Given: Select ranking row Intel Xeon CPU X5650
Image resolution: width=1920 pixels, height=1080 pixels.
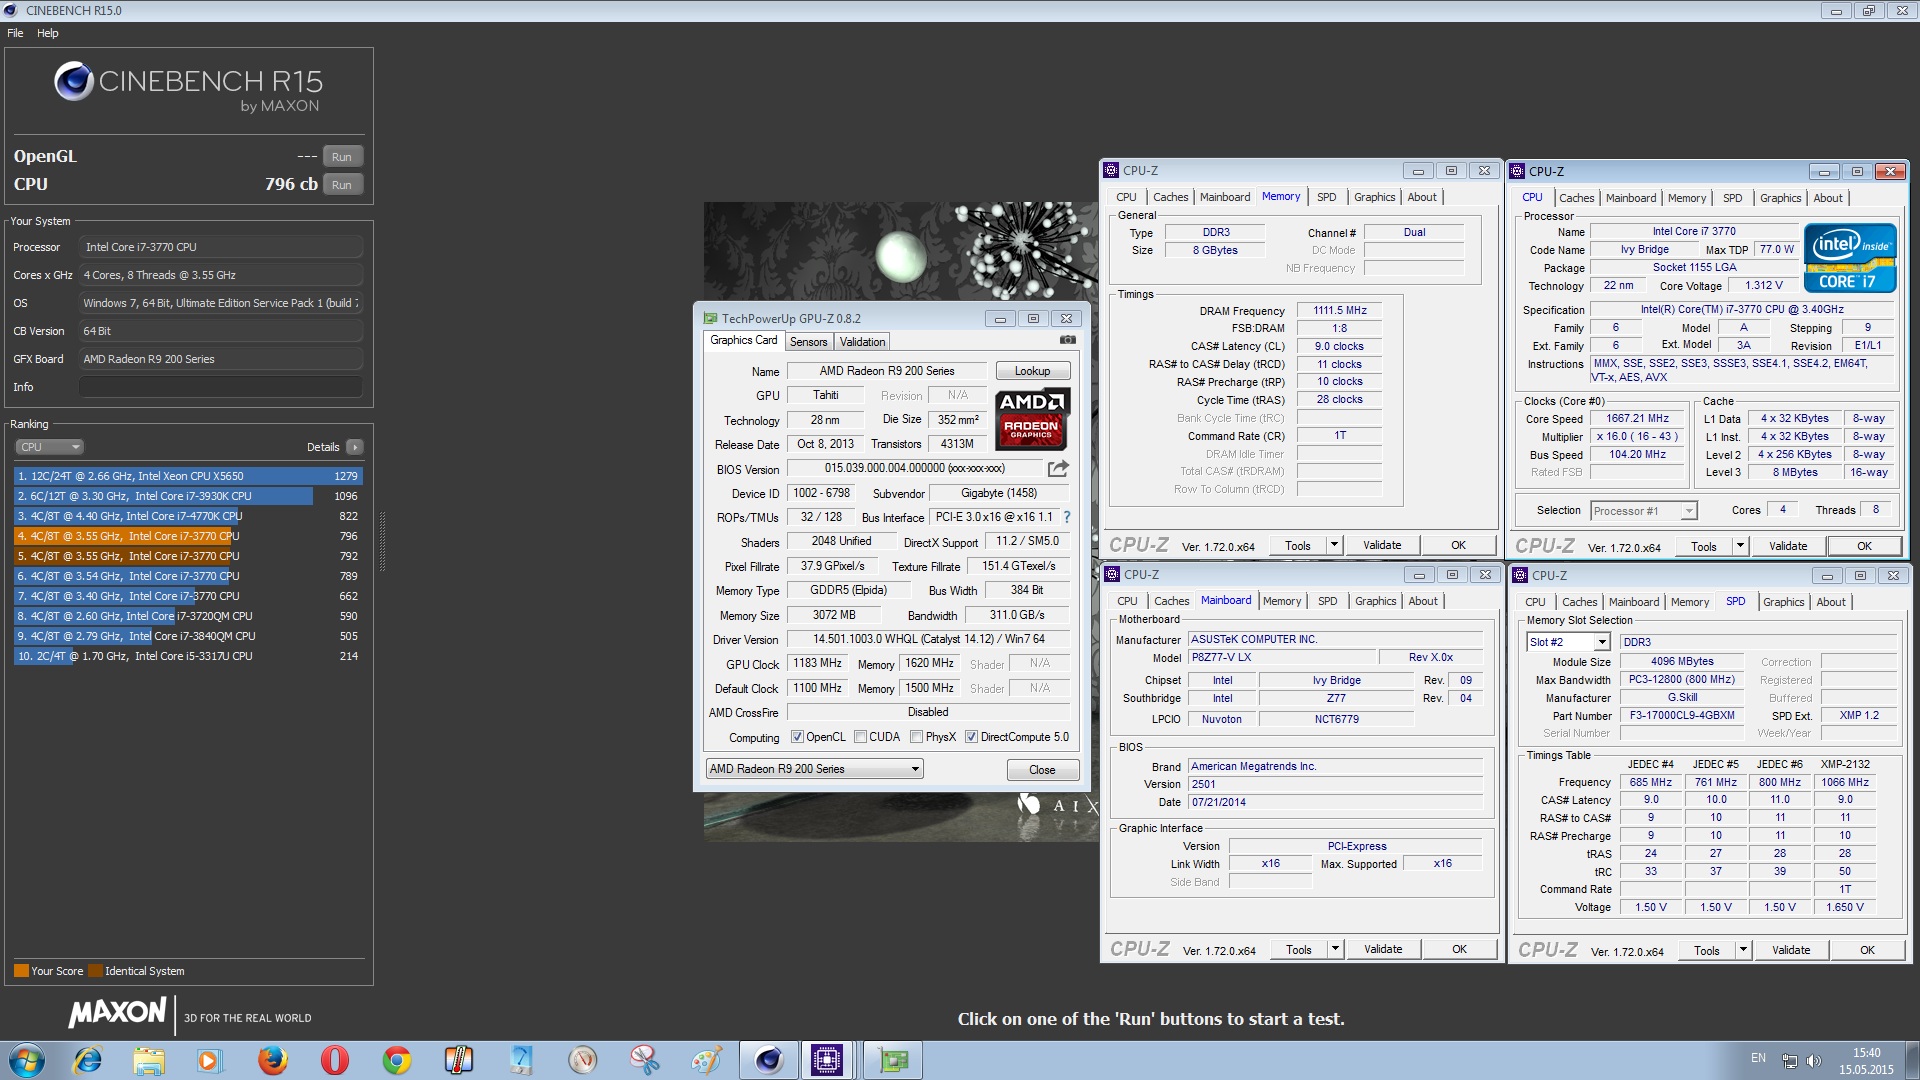Looking at the screenshot, I should (188, 476).
